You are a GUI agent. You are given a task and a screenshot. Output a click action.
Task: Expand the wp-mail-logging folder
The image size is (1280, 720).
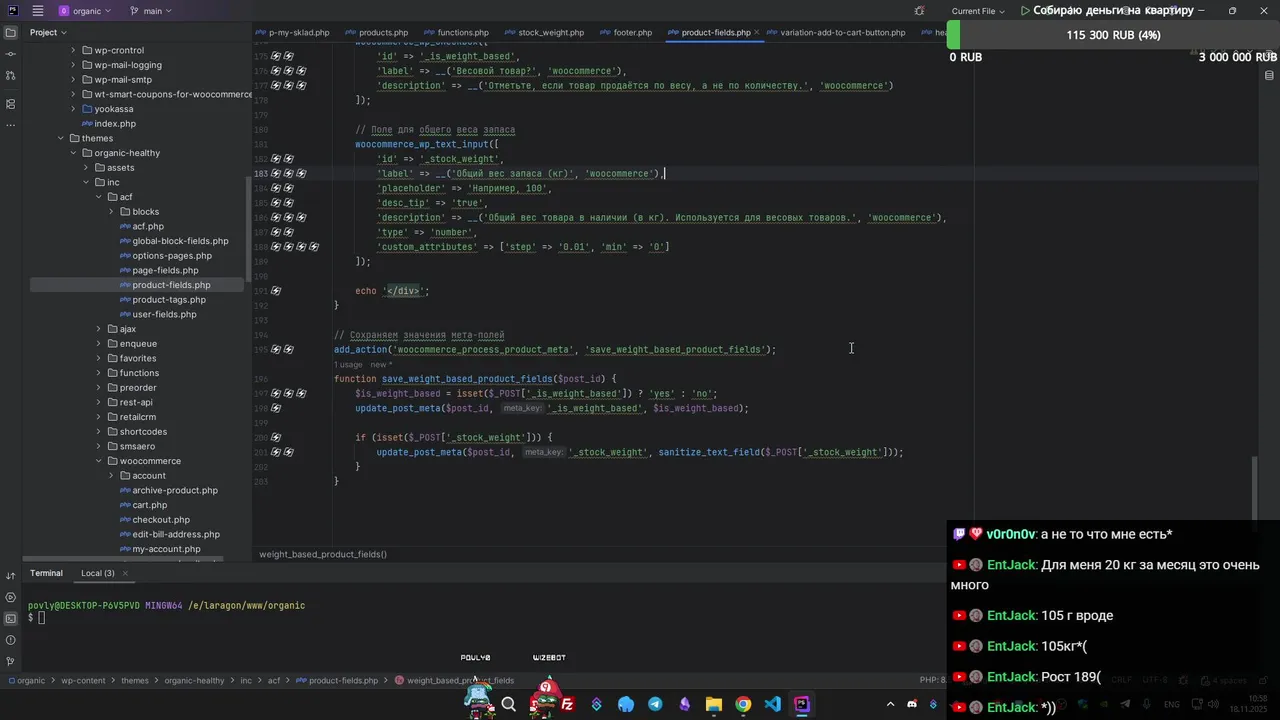click(73, 65)
